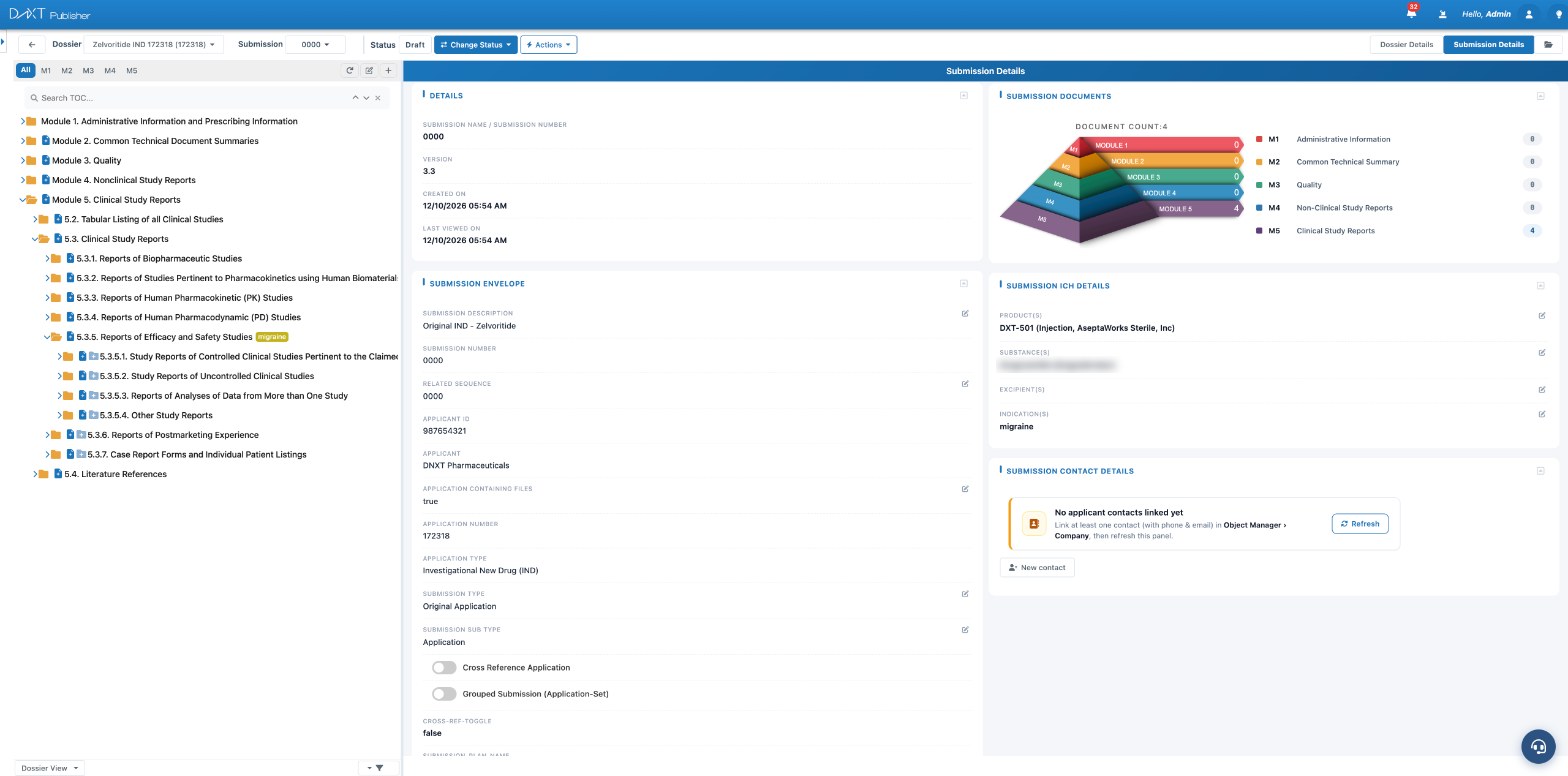Edit the Related Sequence field

click(965, 383)
